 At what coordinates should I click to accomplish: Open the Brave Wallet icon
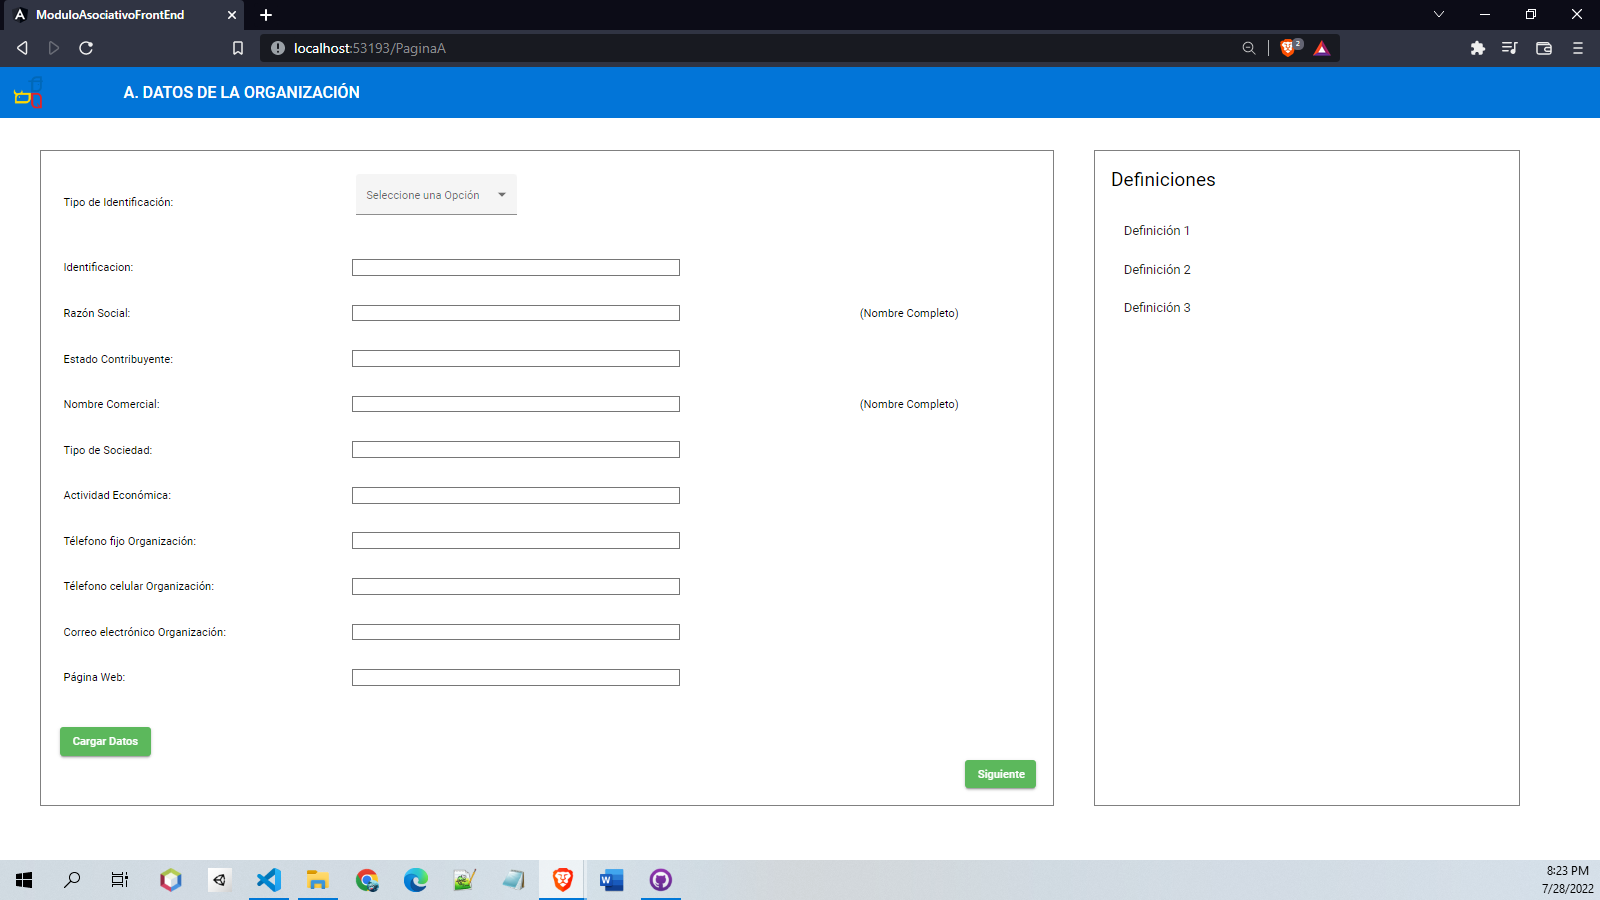[1544, 48]
